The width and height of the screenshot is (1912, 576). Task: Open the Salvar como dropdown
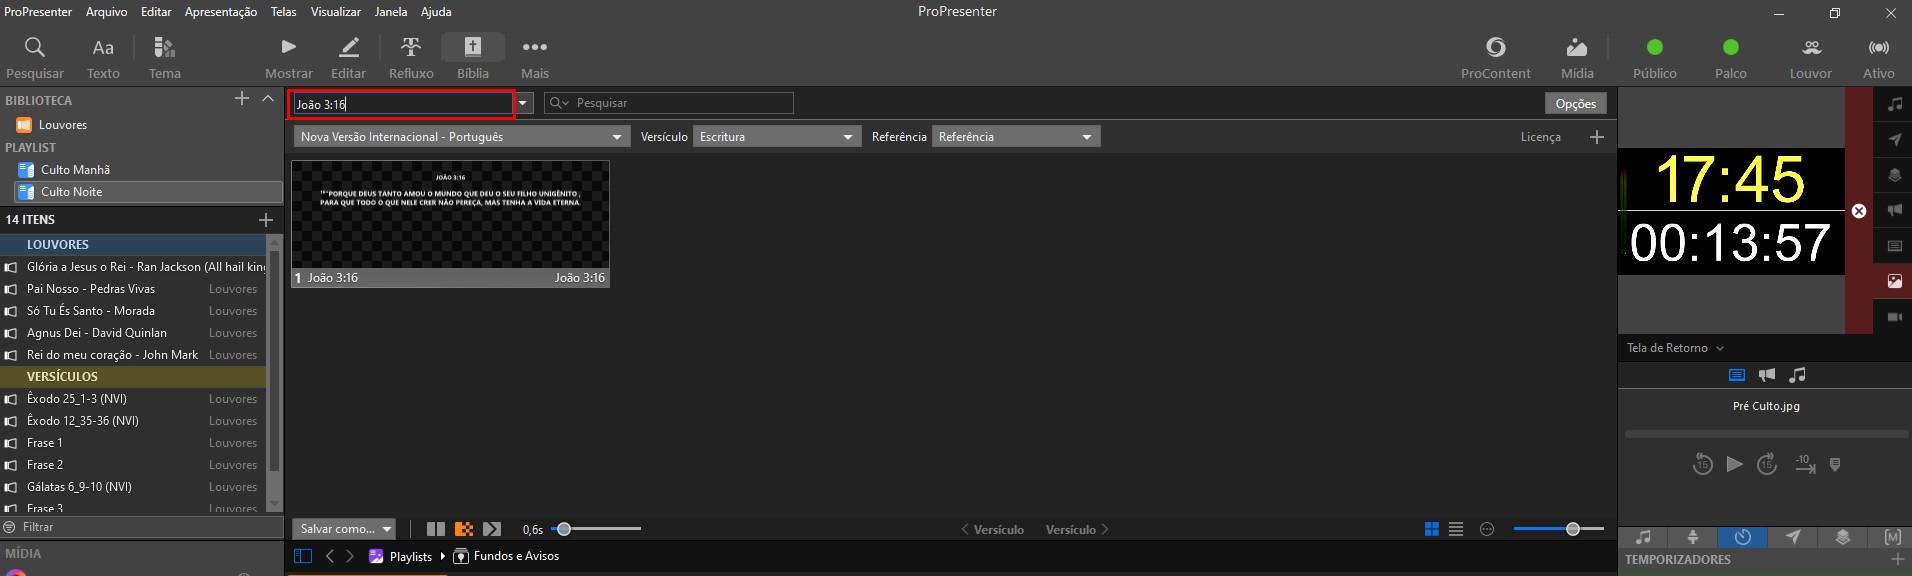click(344, 529)
